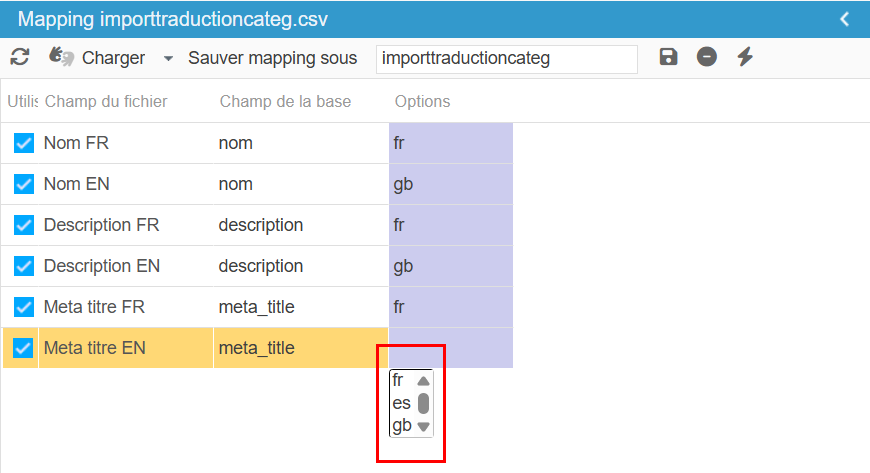Uncheck the Nom FR row checkbox

point(24,143)
